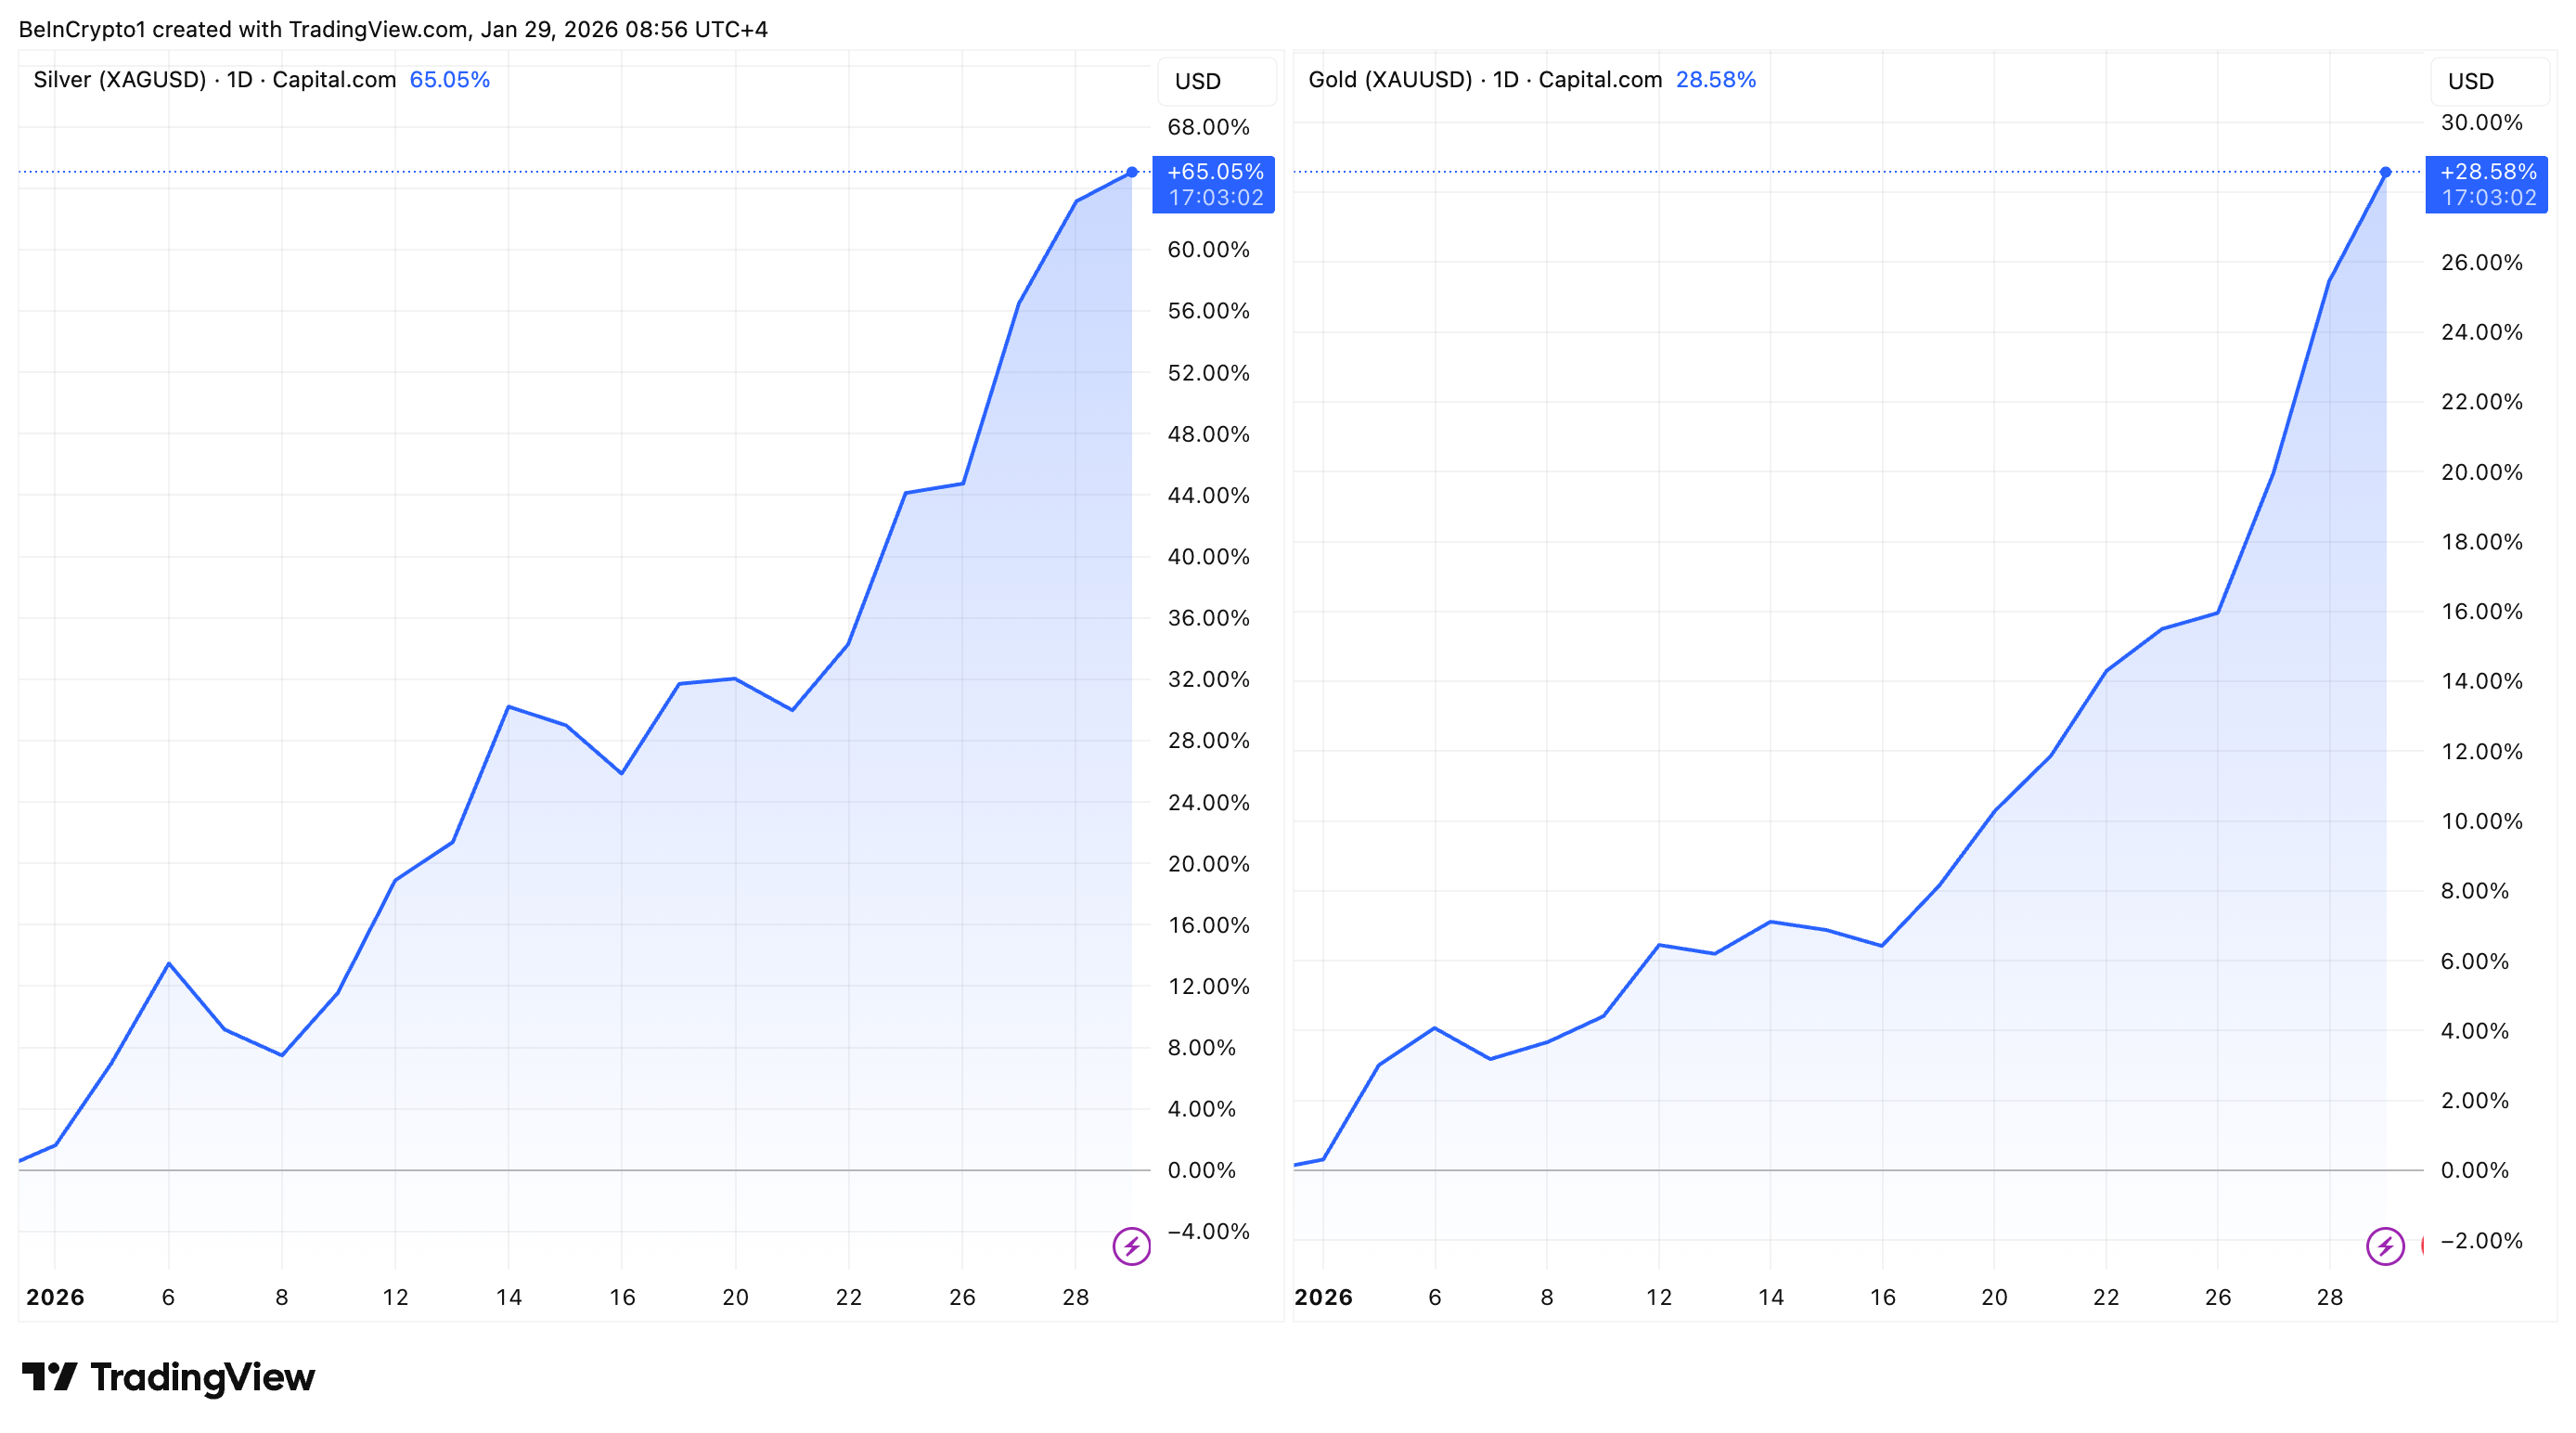Click the 30.00% level on Gold price scale

click(x=2481, y=123)
